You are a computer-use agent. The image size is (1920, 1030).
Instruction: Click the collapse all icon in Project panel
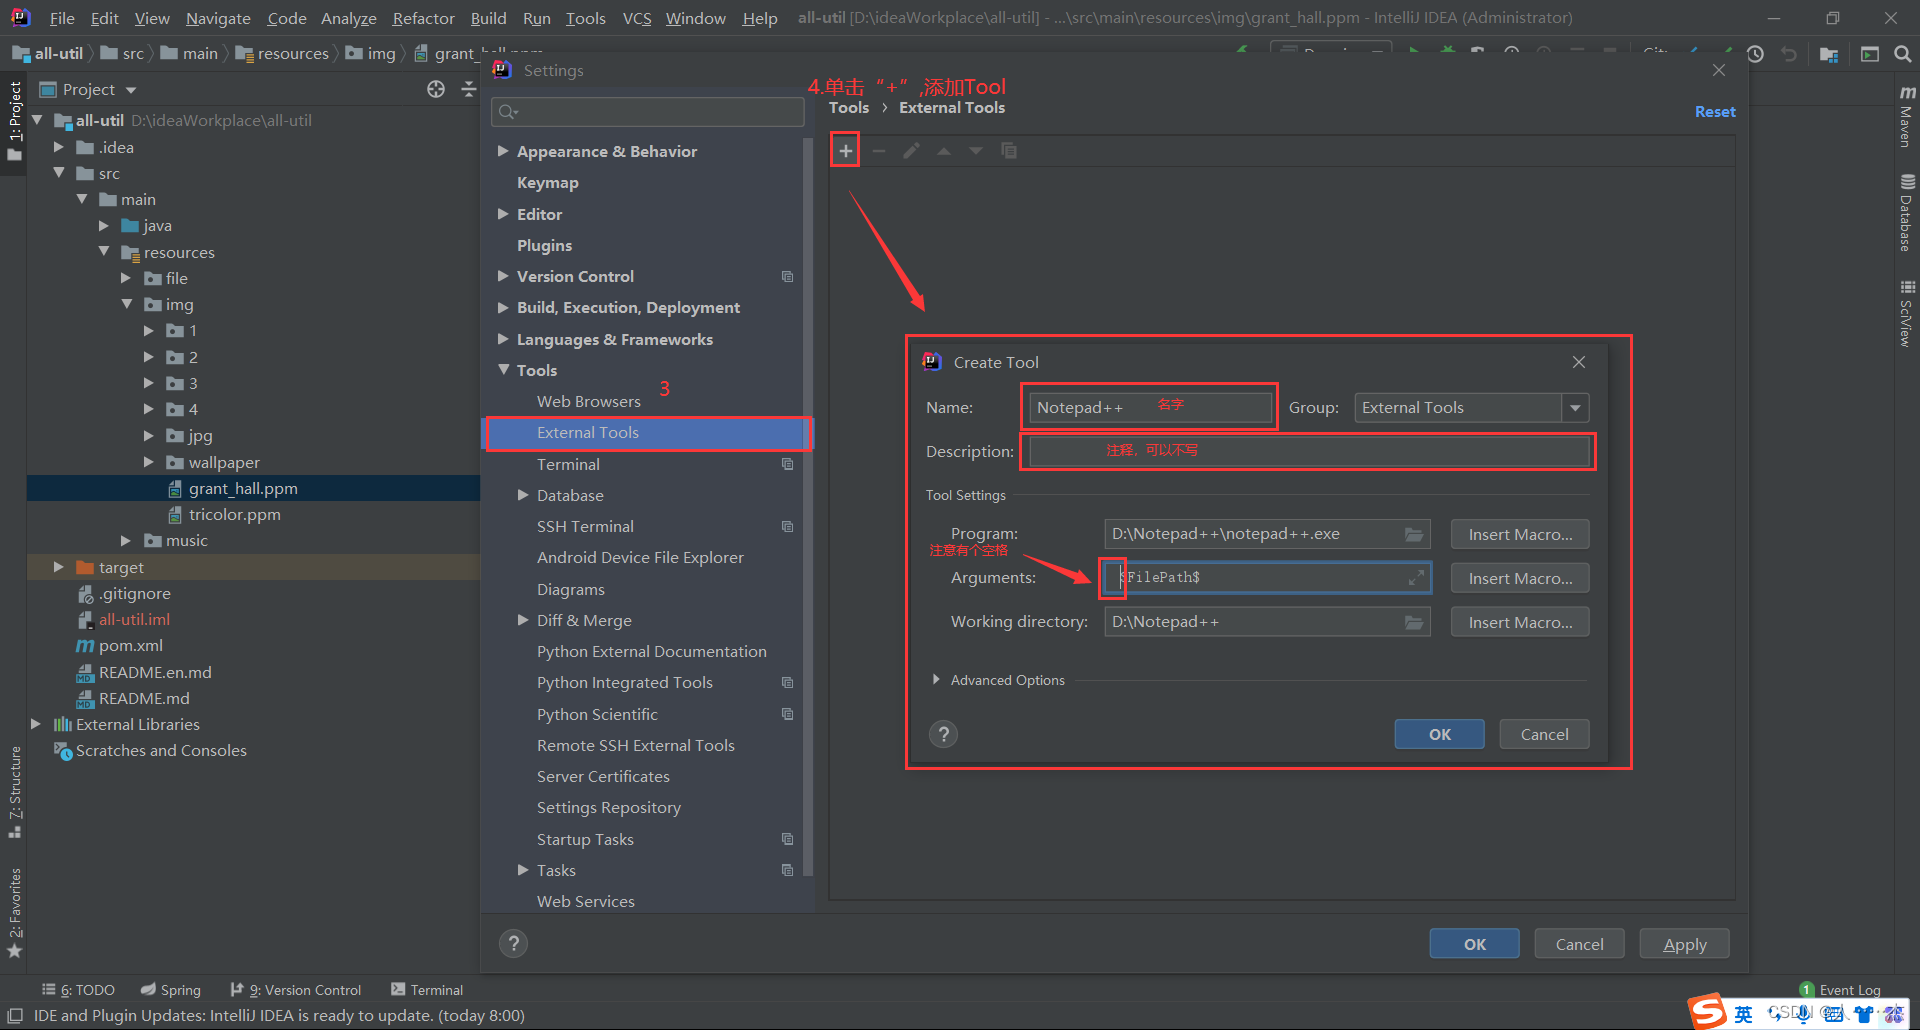[468, 89]
